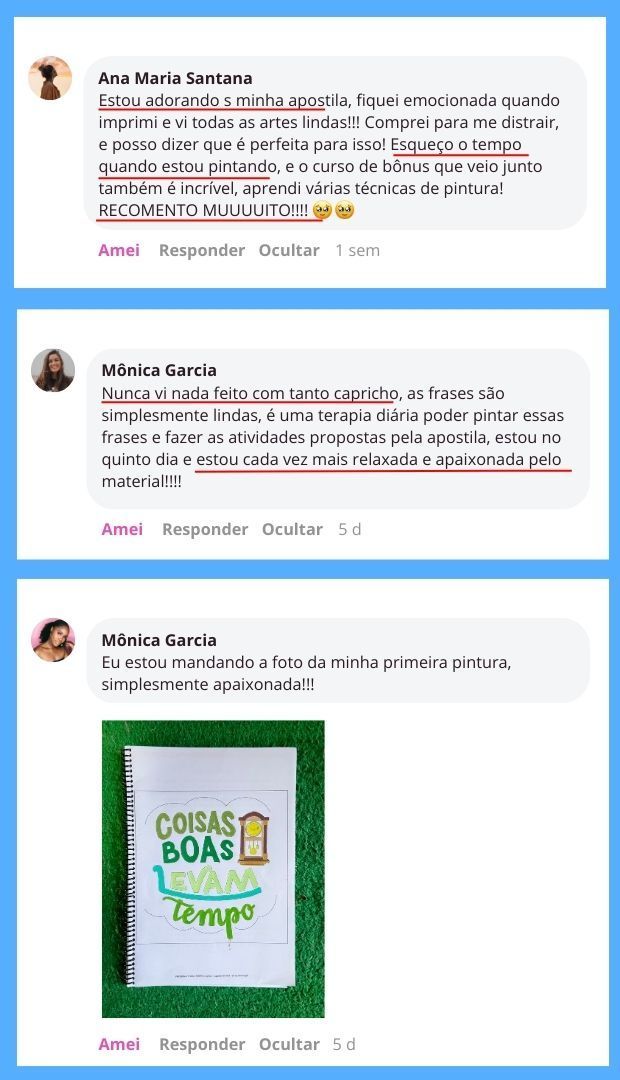Image resolution: width=620 pixels, height=1080 pixels.
Task: Click Ocultar beneath the painting photo
Action: [289, 1043]
